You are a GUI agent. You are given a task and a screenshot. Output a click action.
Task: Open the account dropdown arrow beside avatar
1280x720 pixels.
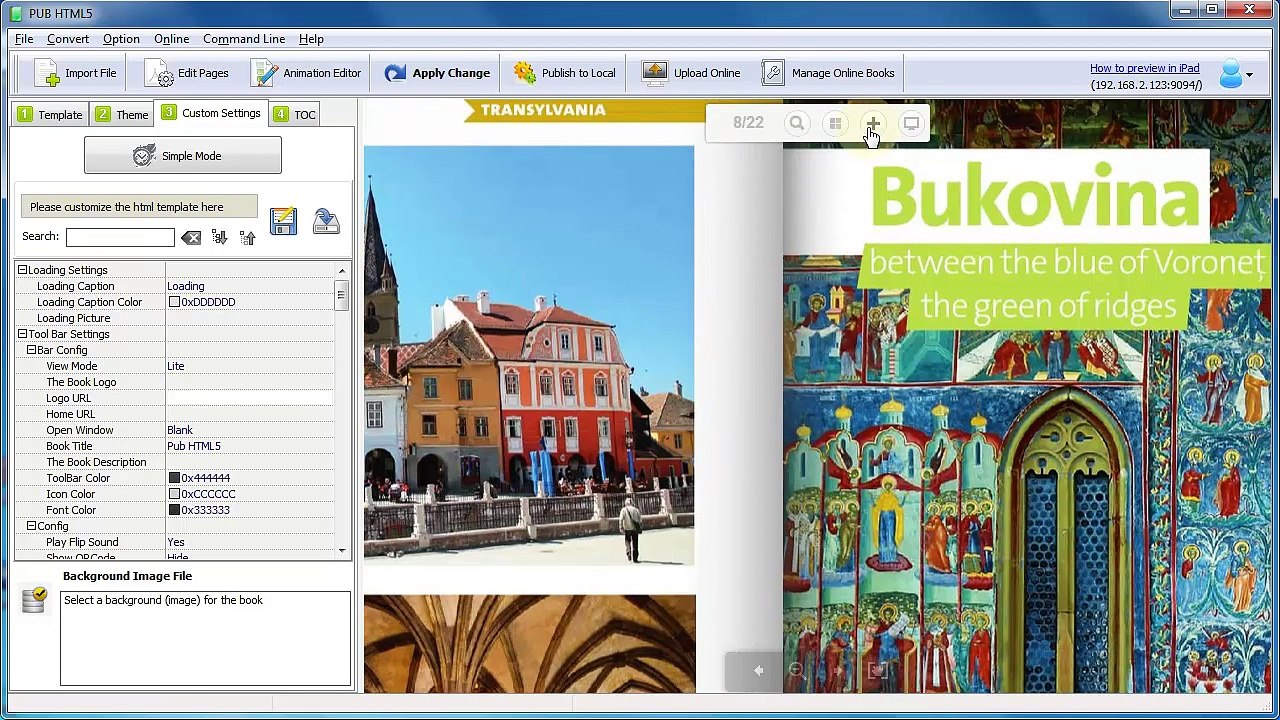click(1249, 75)
